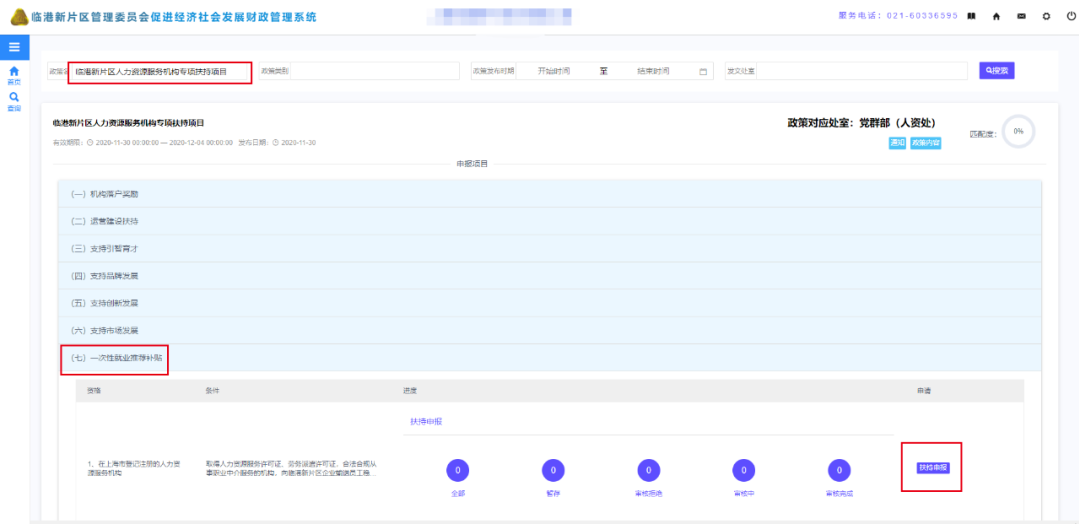This screenshot has height=524, width=1079.
Task: Click the 搜索 search button
Action: point(996,71)
